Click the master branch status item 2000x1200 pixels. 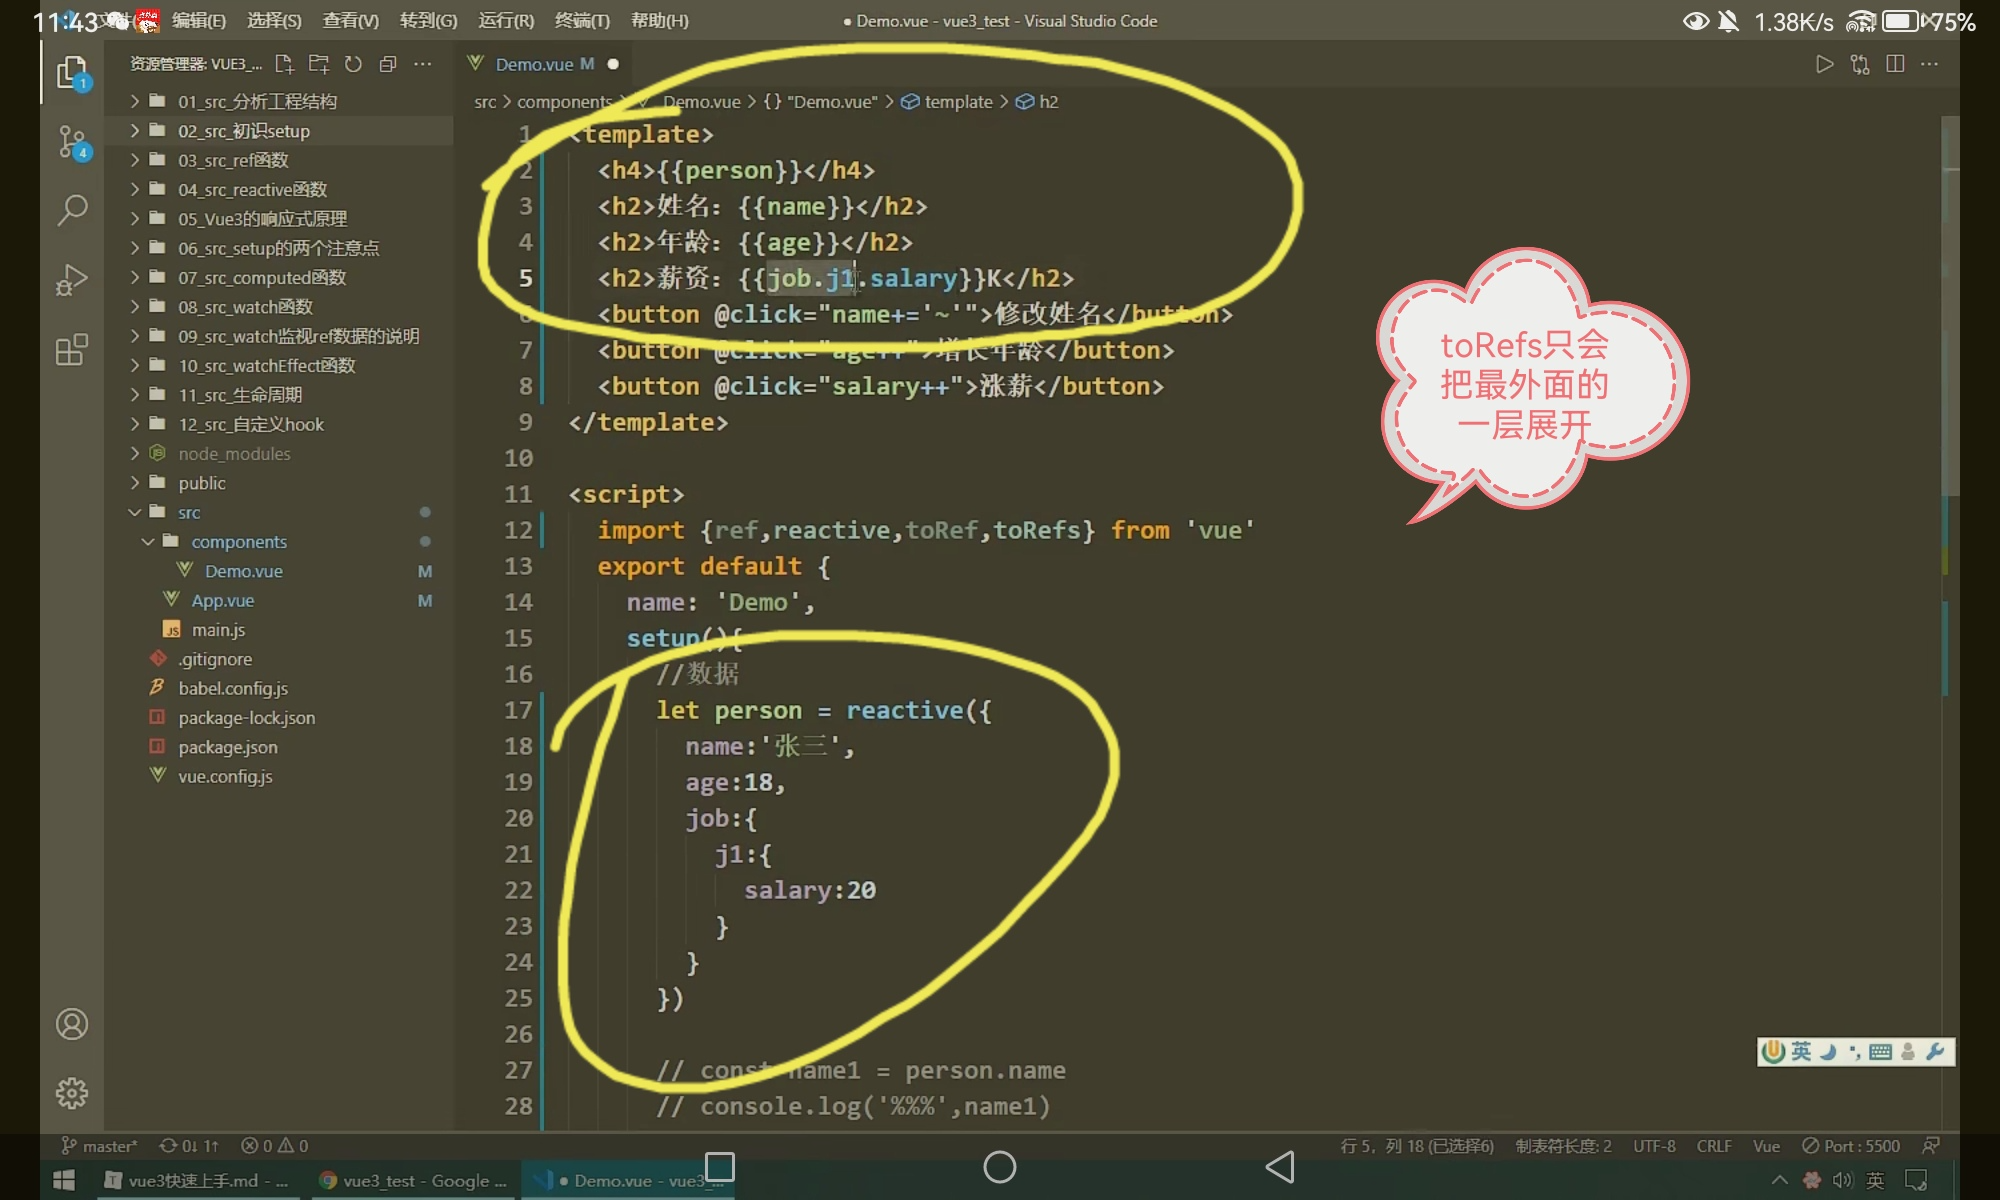click(x=100, y=1146)
